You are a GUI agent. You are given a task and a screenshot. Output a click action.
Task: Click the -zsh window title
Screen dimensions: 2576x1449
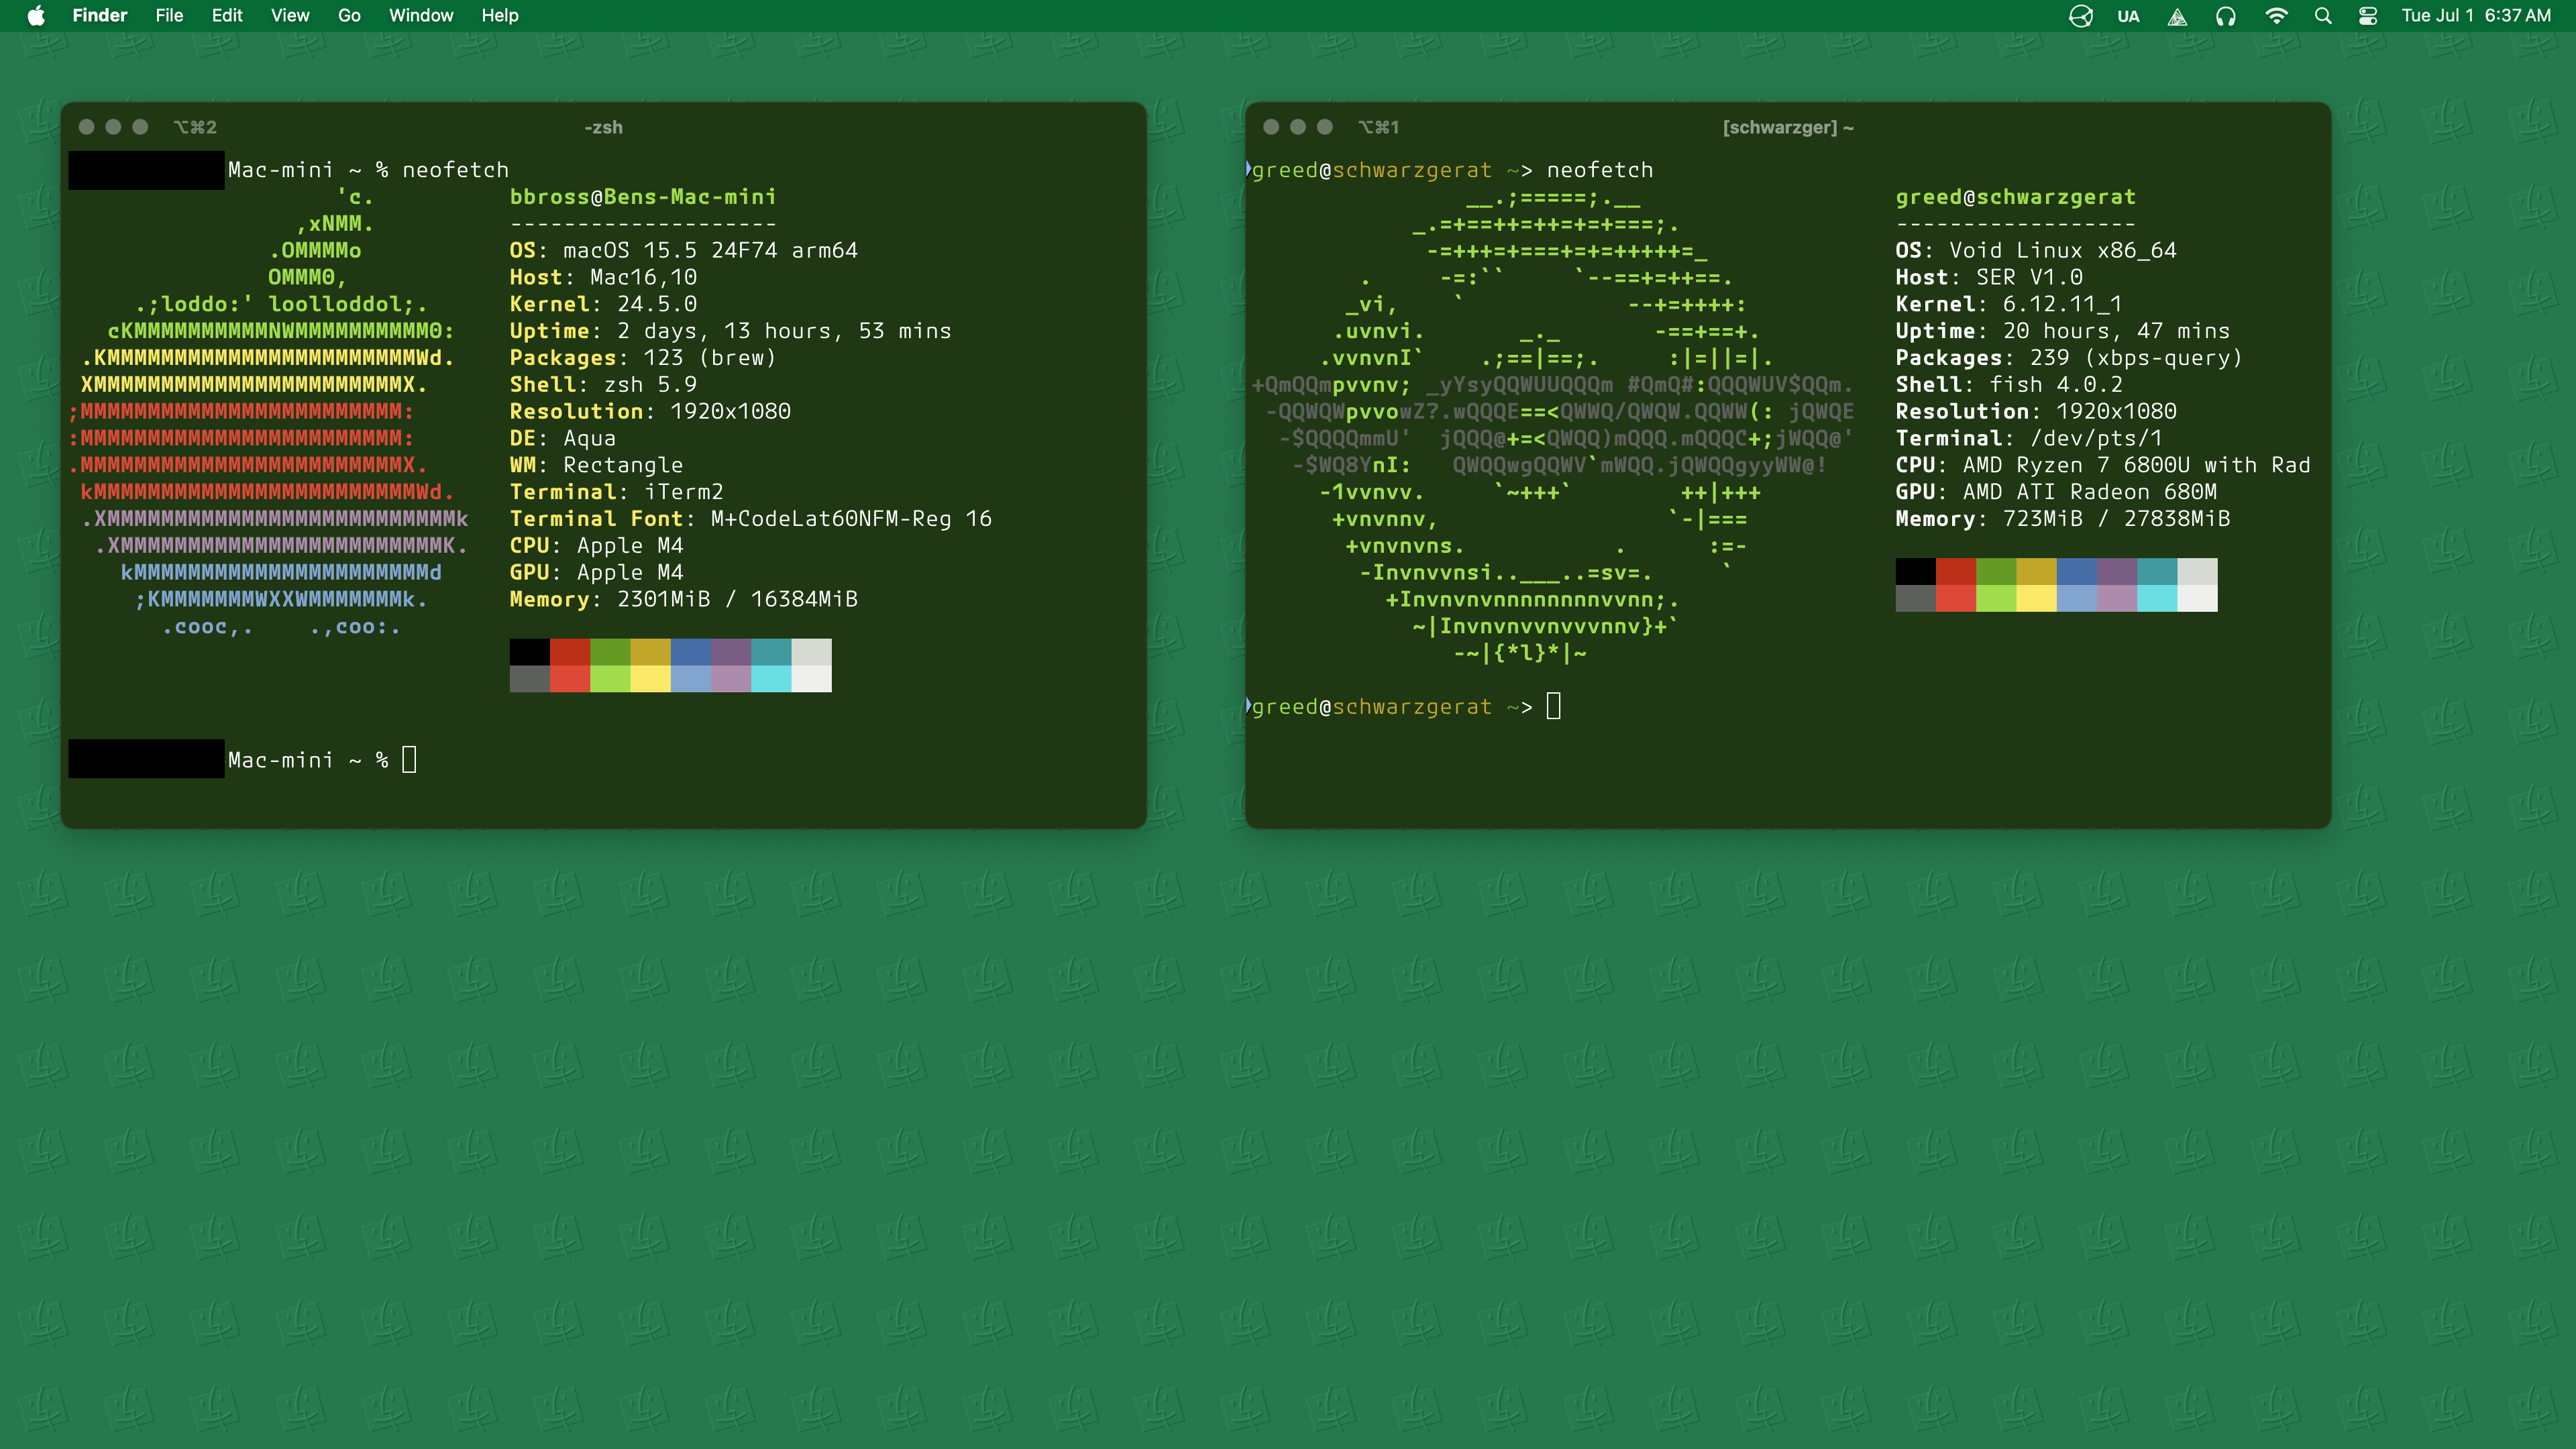click(x=603, y=127)
